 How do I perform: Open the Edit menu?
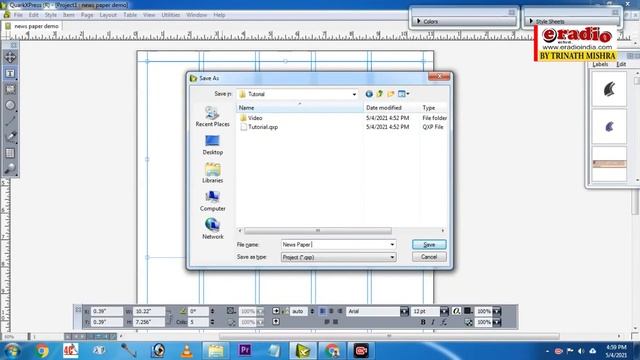33,15
